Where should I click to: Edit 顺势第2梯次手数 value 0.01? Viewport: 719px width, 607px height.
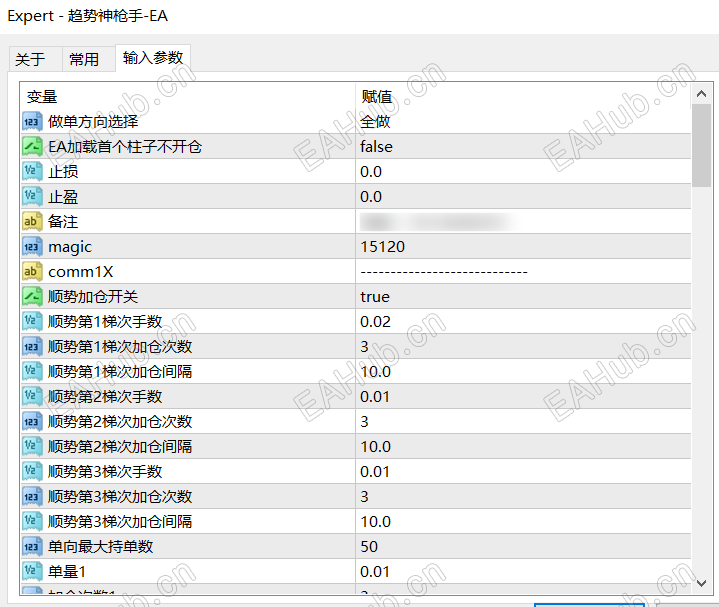[x=523, y=397]
